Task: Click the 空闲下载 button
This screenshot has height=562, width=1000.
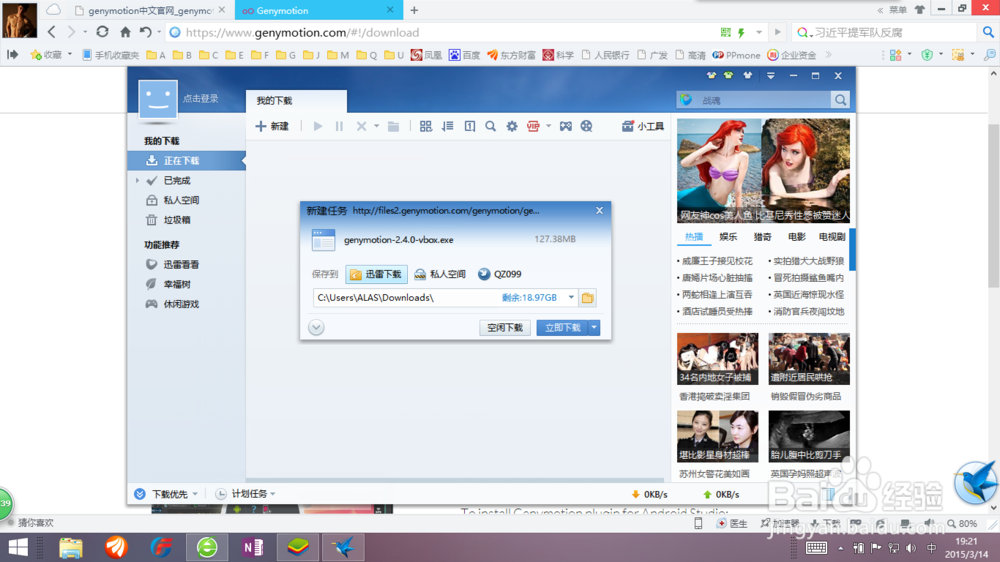Action: [504, 327]
